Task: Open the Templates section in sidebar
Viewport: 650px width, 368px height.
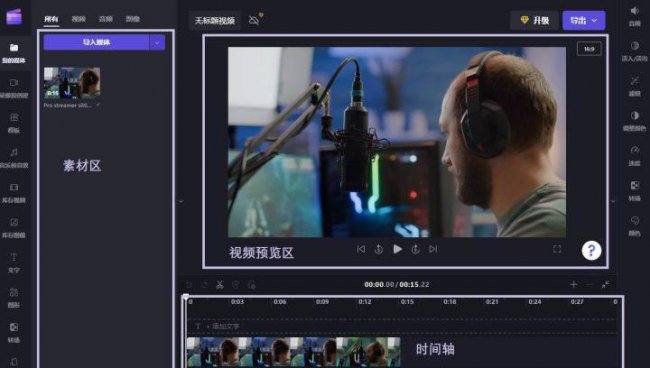Action: [x=14, y=123]
